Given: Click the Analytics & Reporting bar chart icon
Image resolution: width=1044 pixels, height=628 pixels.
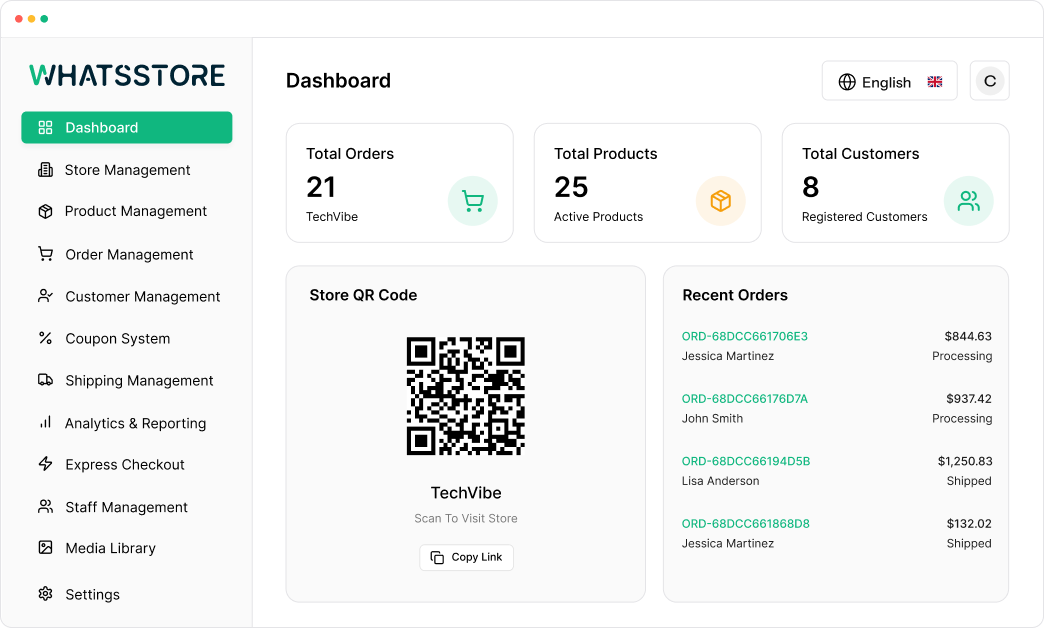Looking at the screenshot, I should click(45, 422).
